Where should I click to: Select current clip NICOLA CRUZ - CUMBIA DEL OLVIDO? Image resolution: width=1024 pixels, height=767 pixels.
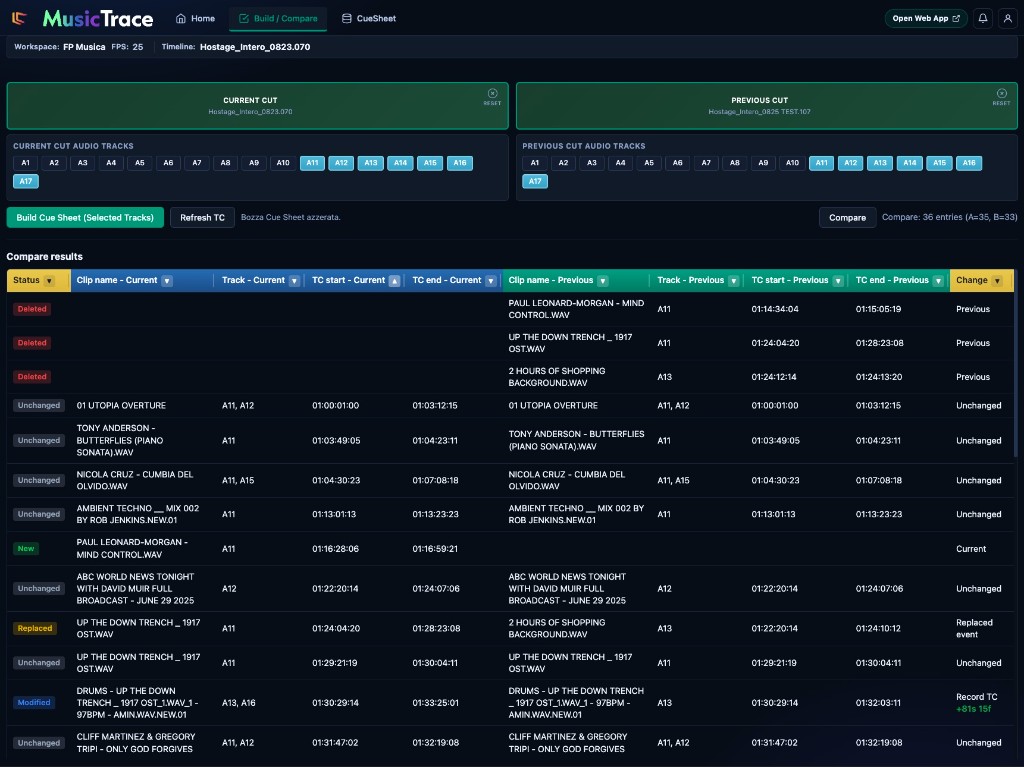click(x=135, y=480)
